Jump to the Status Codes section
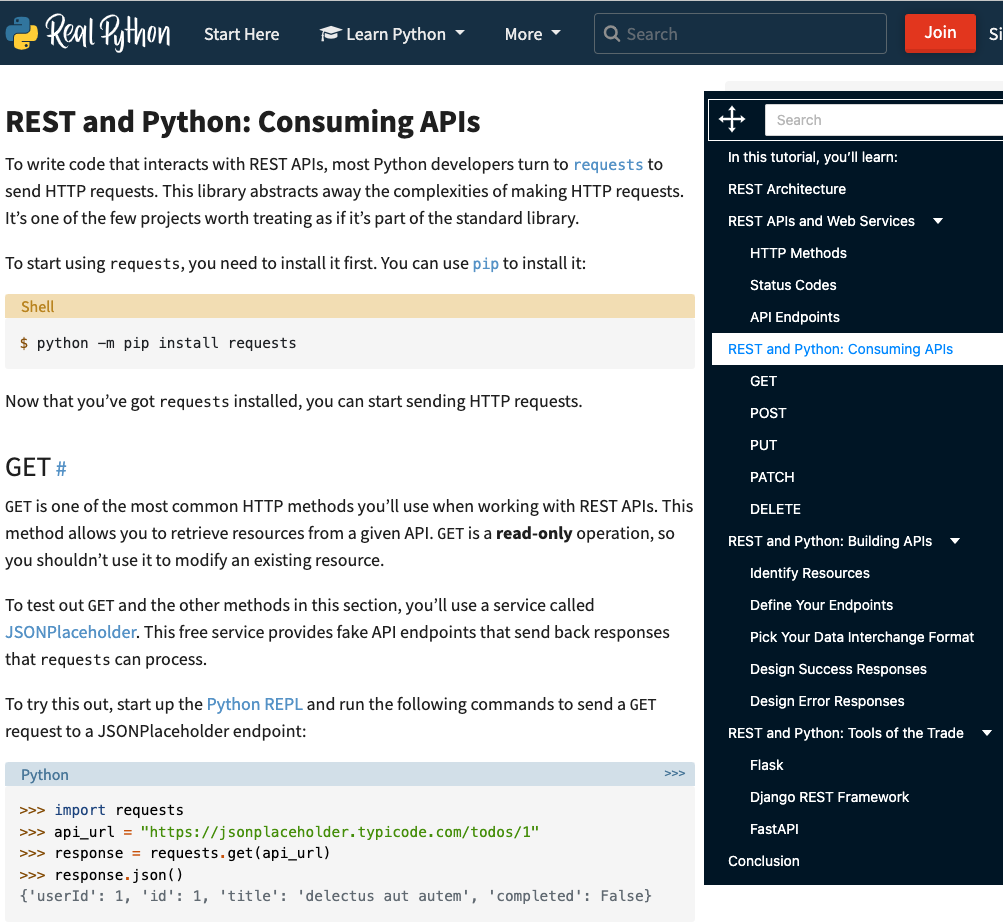The image size is (1003, 924). click(793, 285)
